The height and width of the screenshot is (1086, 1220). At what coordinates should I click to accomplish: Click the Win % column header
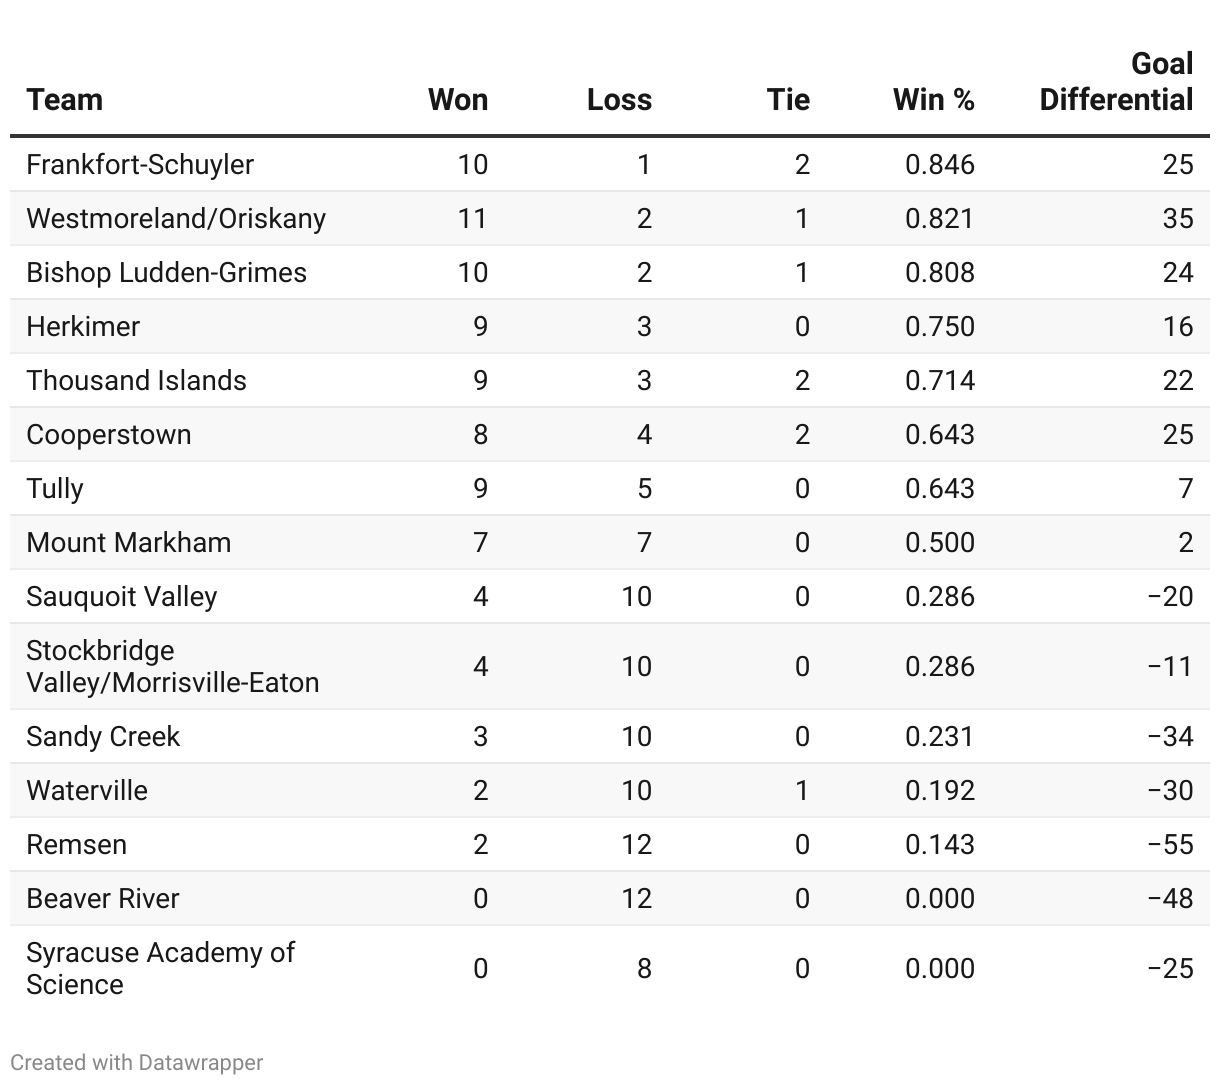pos(933,100)
